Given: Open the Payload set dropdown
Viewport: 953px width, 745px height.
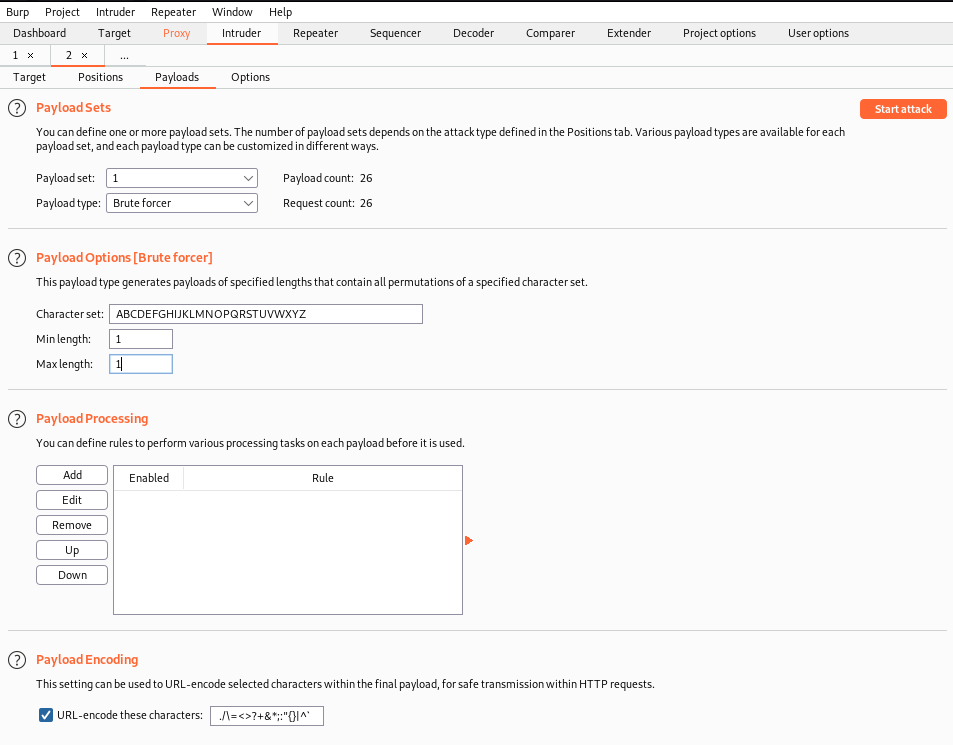Looking at the screenshot, I should [182, 178].
